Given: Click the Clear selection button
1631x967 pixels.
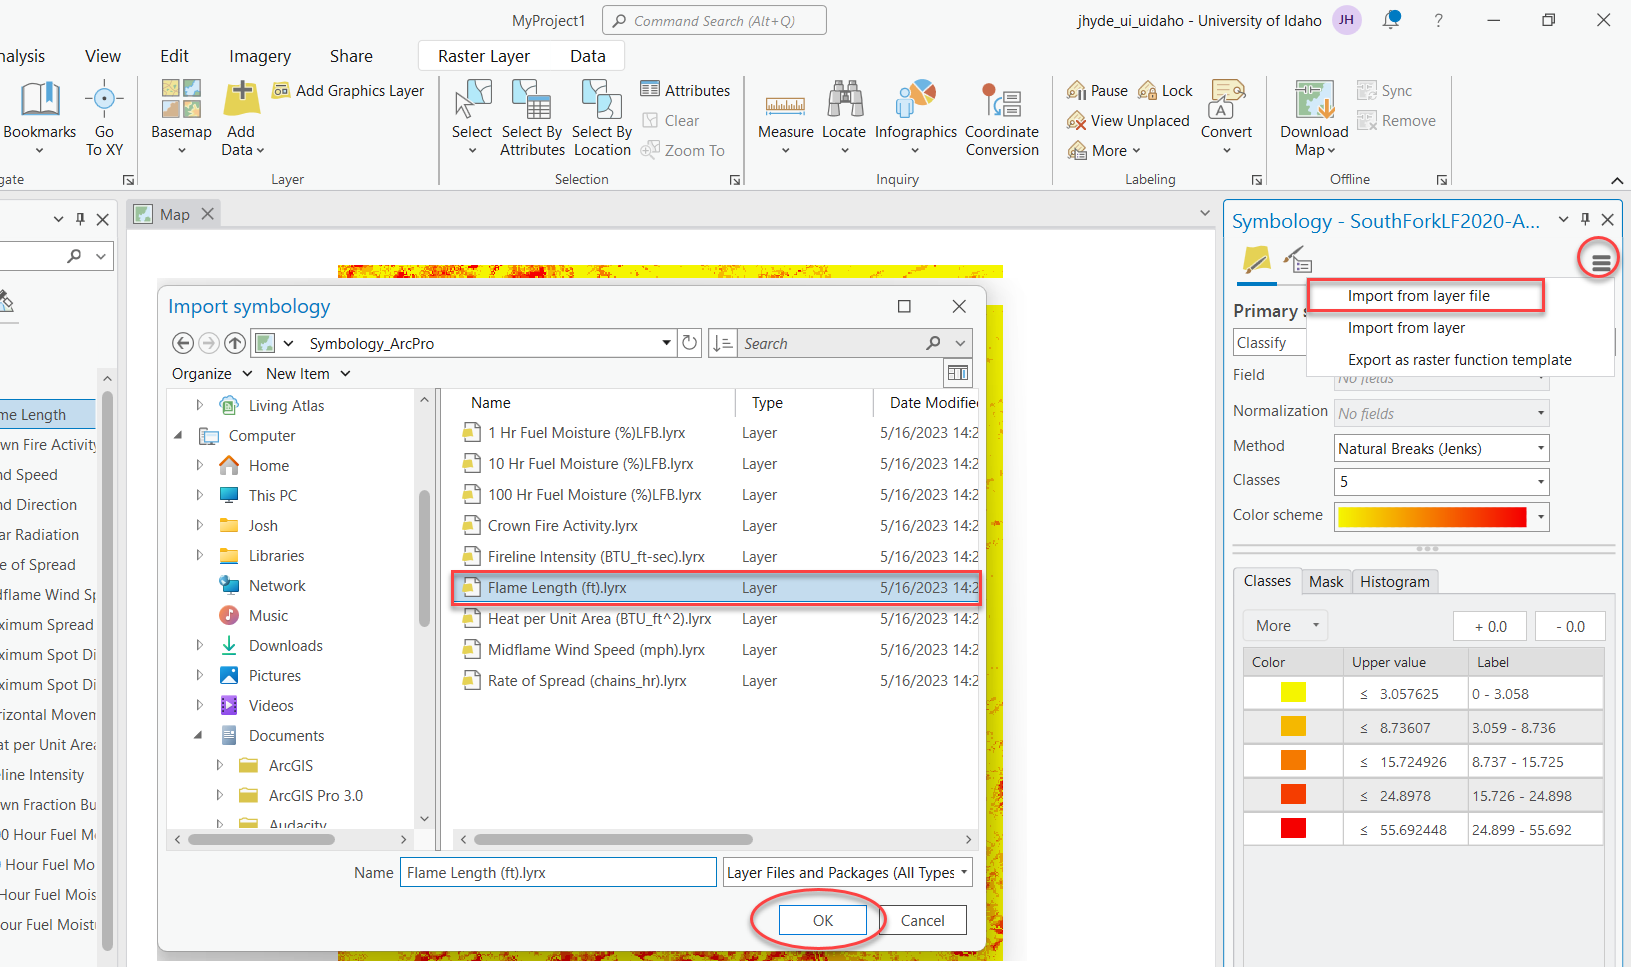Looking at the screenshot, I should click(671, 121).
